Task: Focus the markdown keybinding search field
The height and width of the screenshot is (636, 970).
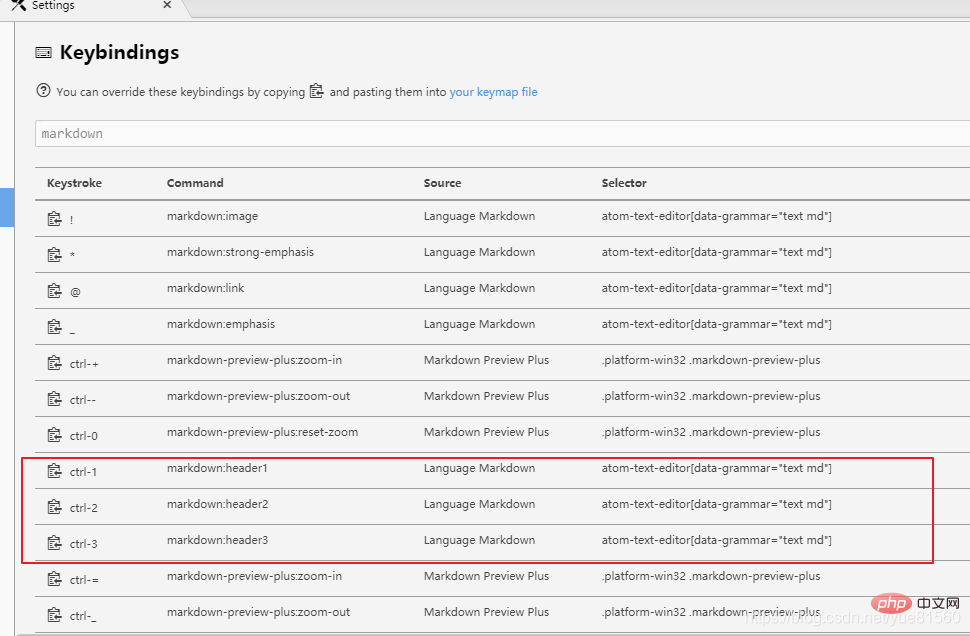Action: [502, 134]
